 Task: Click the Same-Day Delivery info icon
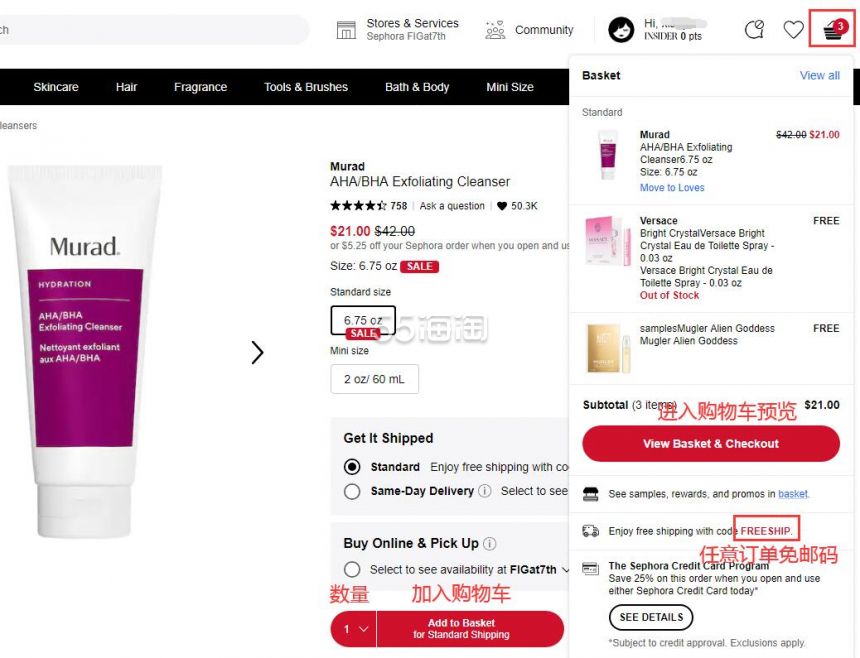click(x=485, y=491)
